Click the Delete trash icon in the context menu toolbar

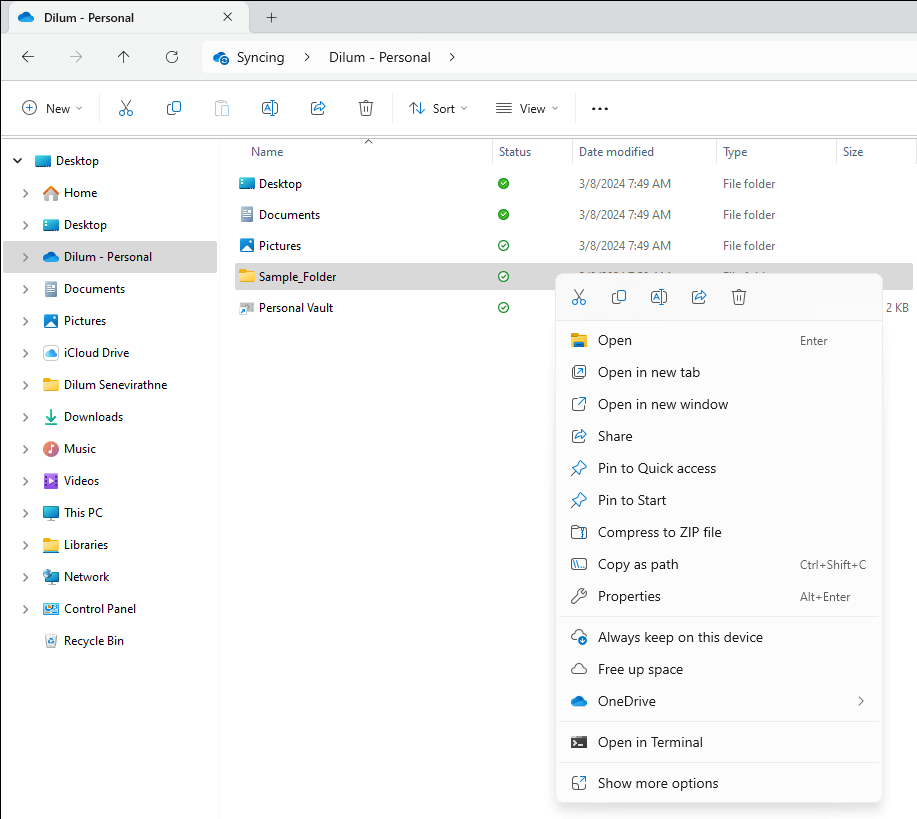pyautogui.click(x=738, y=296)
